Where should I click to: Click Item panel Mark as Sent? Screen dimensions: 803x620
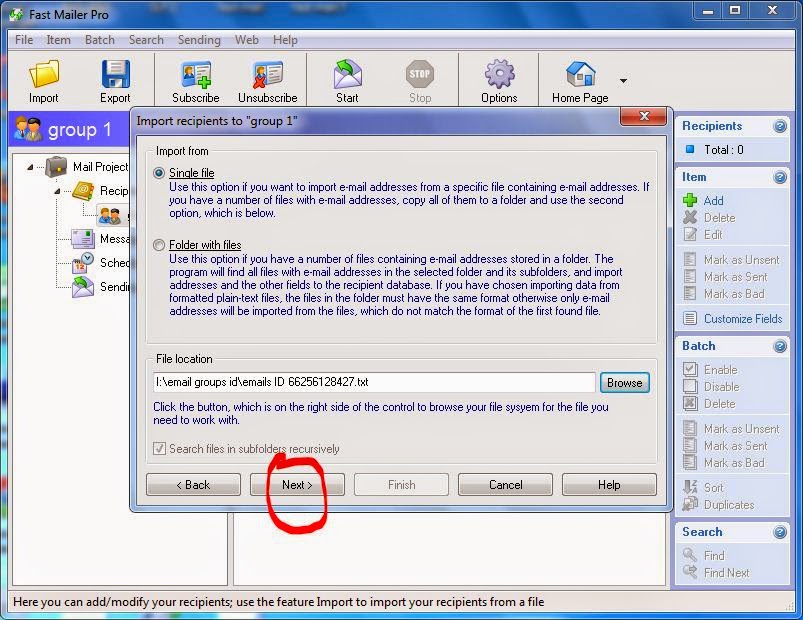[x=735, y=276]
